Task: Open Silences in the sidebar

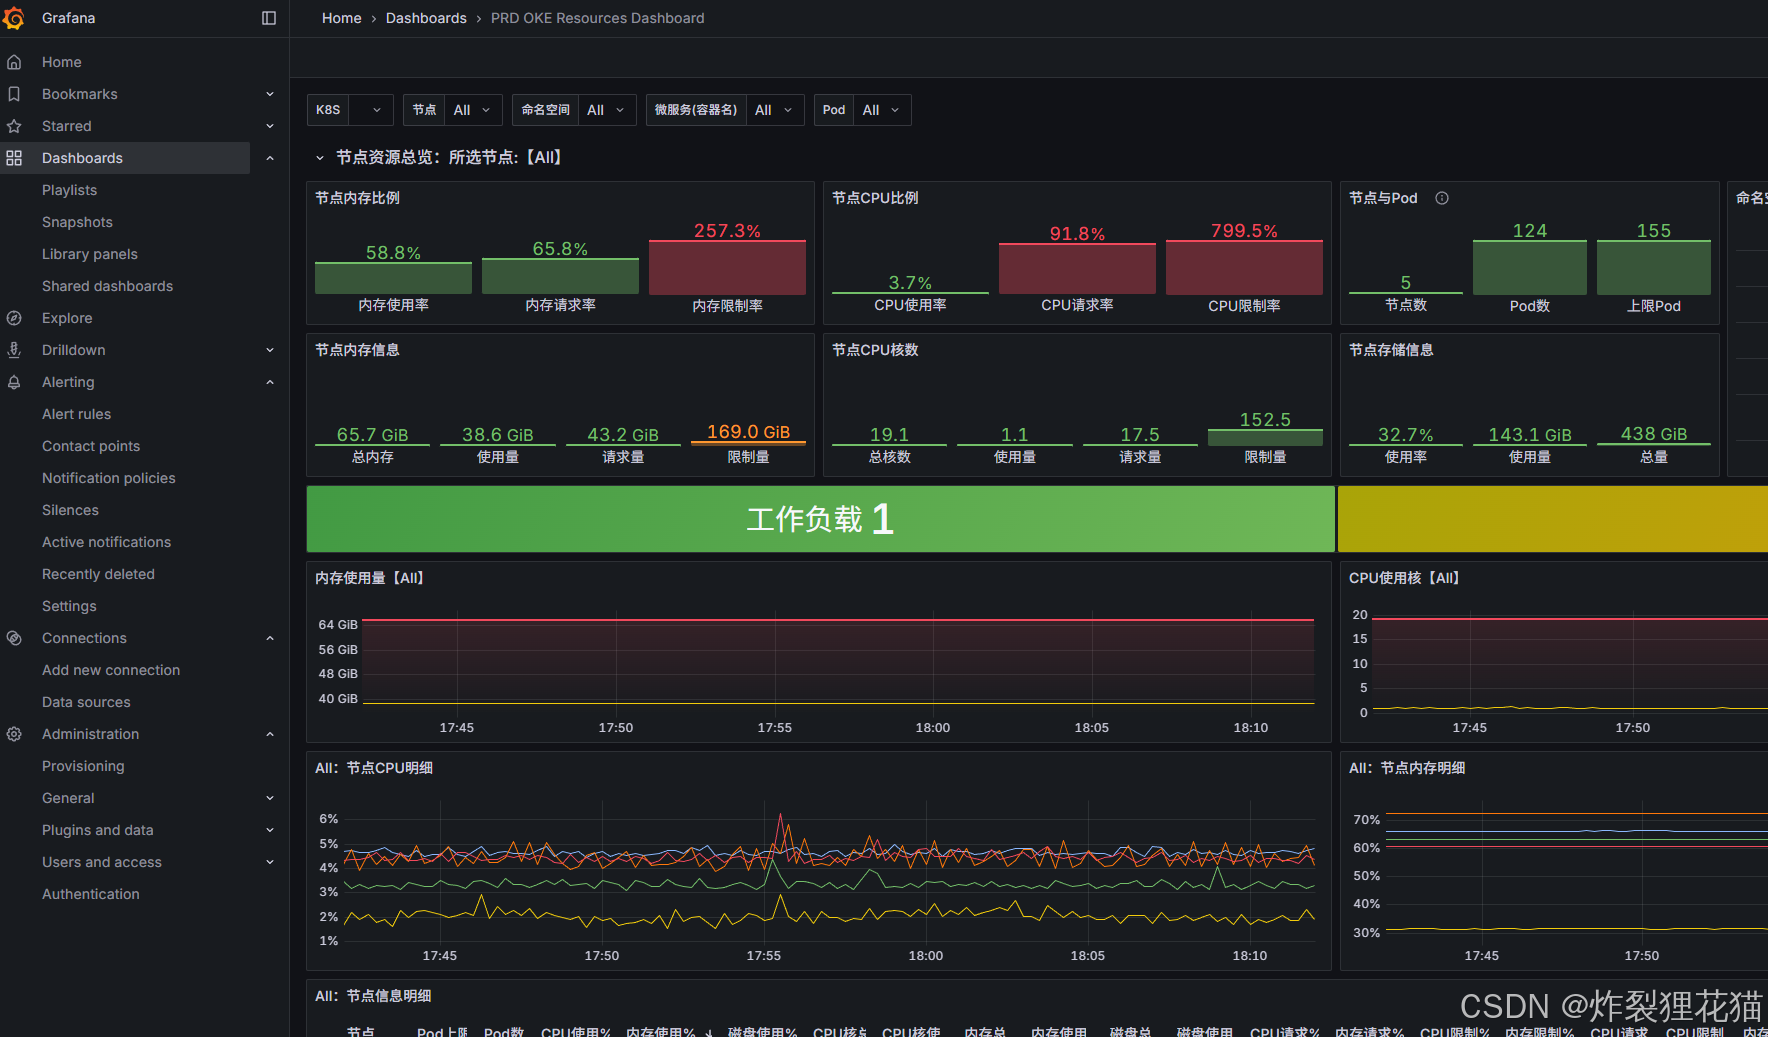Action: (x=70, y=510)
